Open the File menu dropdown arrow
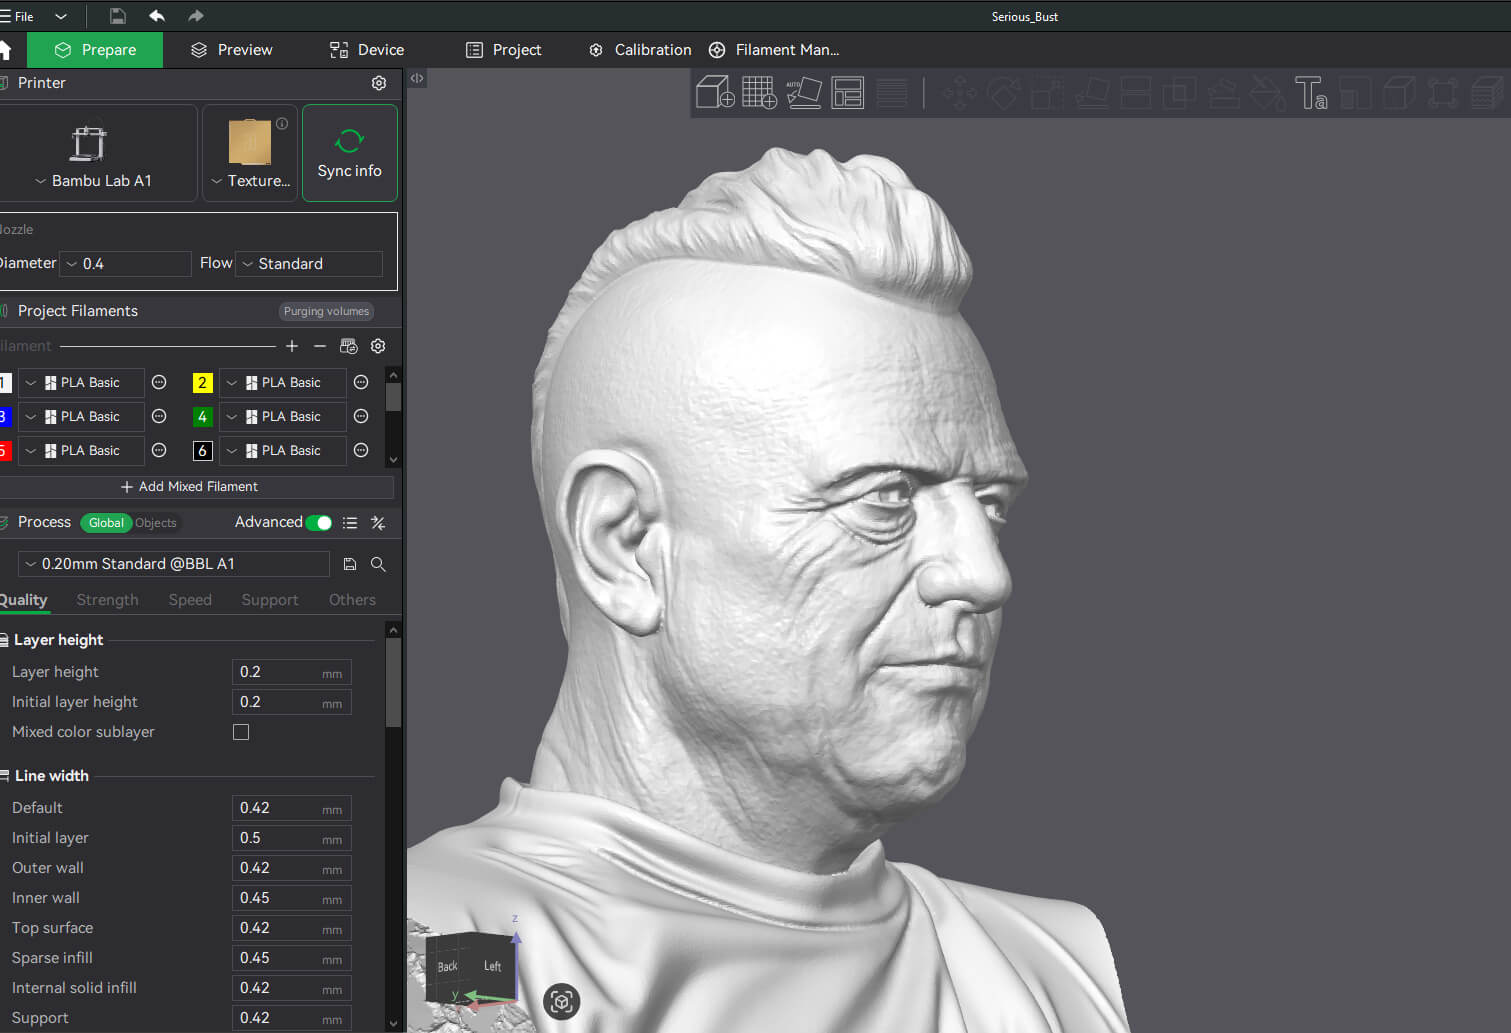Image resolution: width=1511 pixels, height=1033 pixels. pyautogui.click(x=61, y=16)
